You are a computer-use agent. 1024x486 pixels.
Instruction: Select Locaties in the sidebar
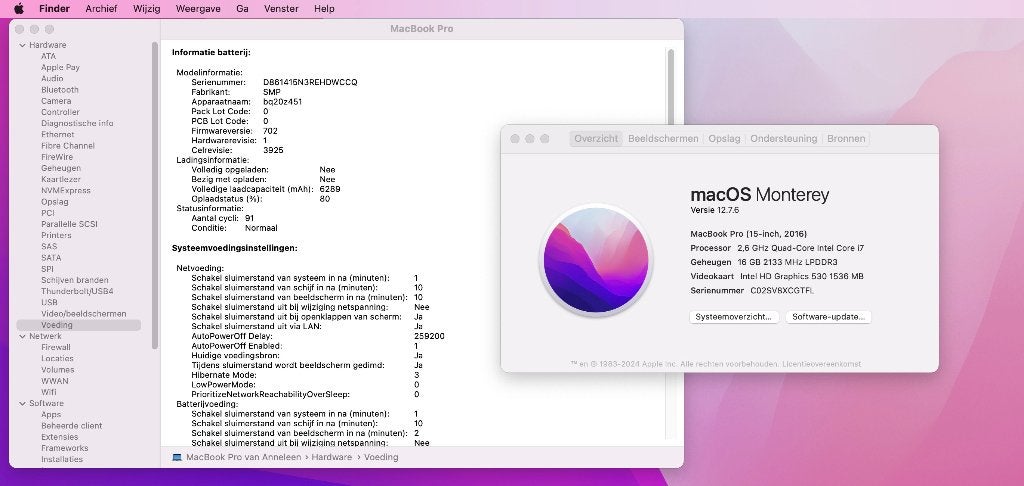[57, 359]
